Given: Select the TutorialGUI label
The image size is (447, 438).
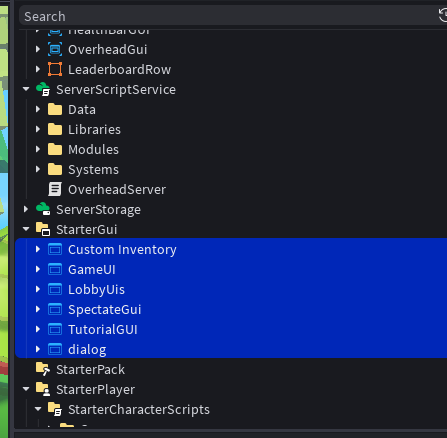Looking at the screenshot, I should [x=103, y=330].
